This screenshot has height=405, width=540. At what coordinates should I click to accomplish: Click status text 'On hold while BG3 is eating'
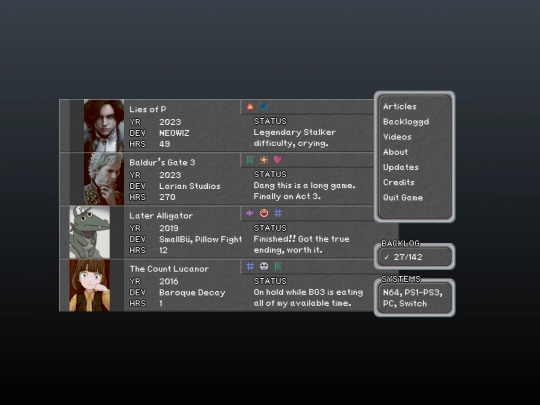[x=308, y=292]
